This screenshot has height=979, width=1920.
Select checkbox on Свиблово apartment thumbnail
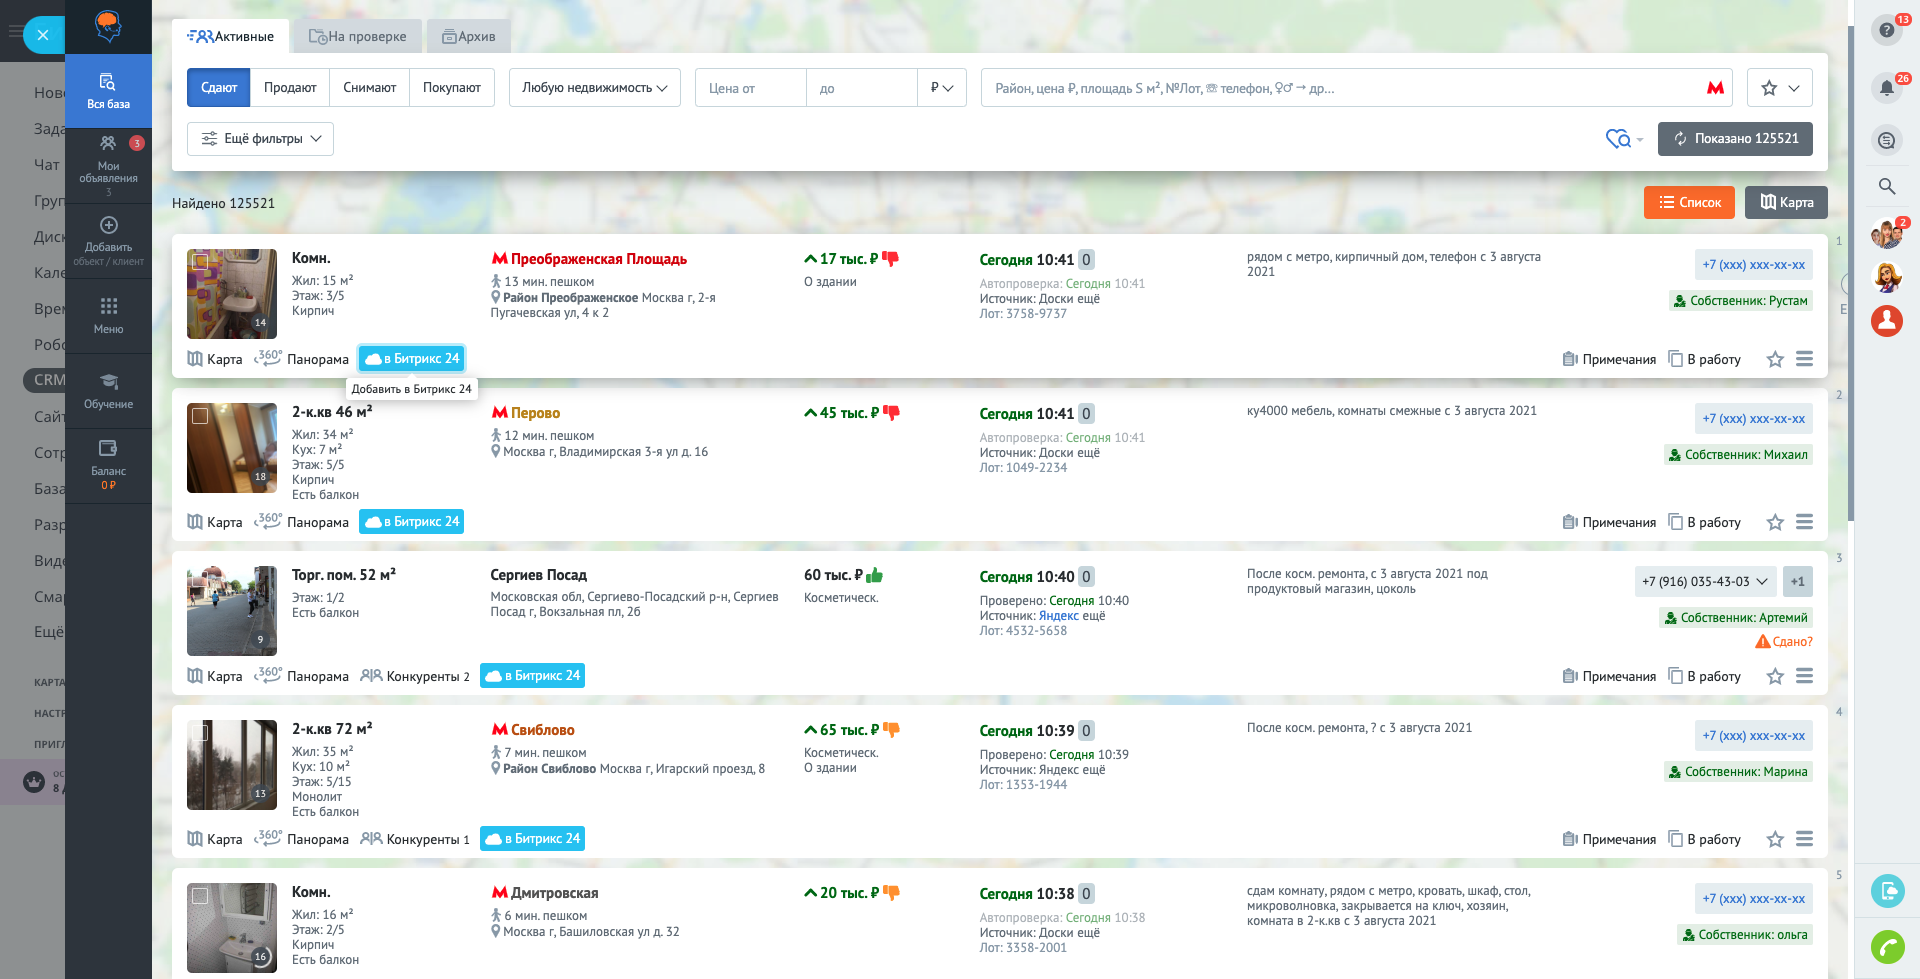tap(200, 733)
